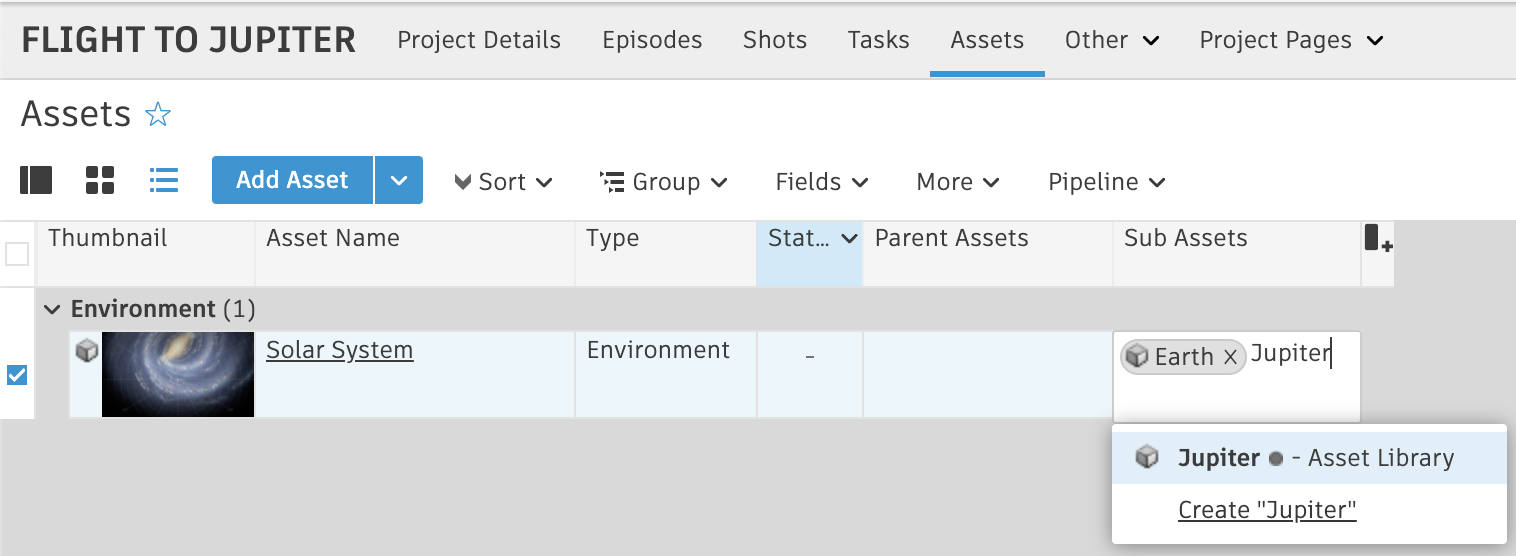The image size is (1516, 556).
Task: Open the Solar System asset link
Action: tap(339, 350)
